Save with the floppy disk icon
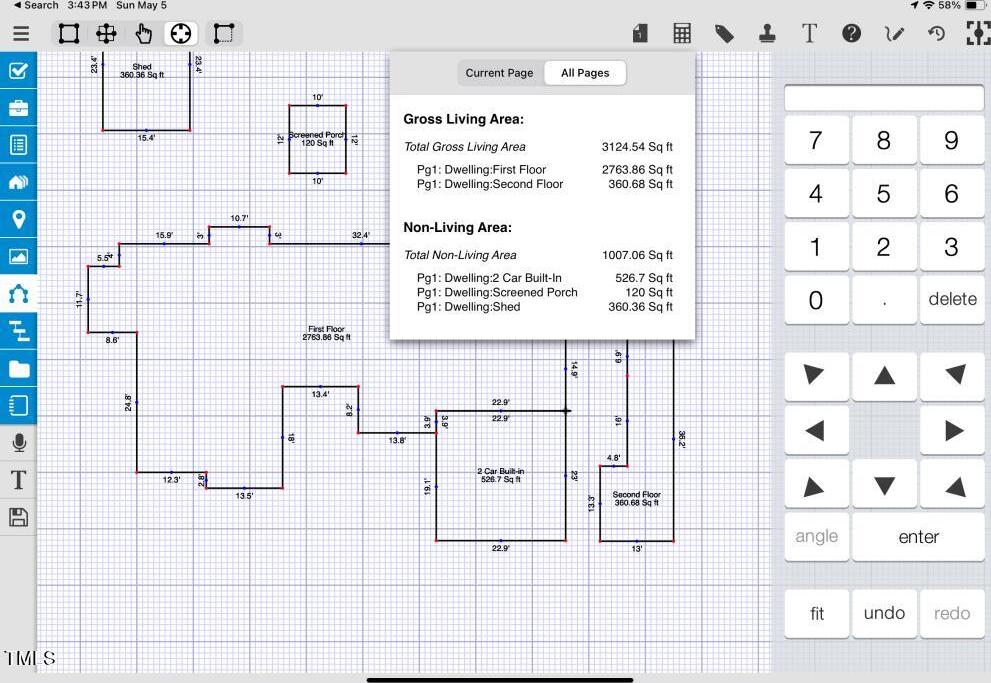991x683 pixels. [19, 517]
